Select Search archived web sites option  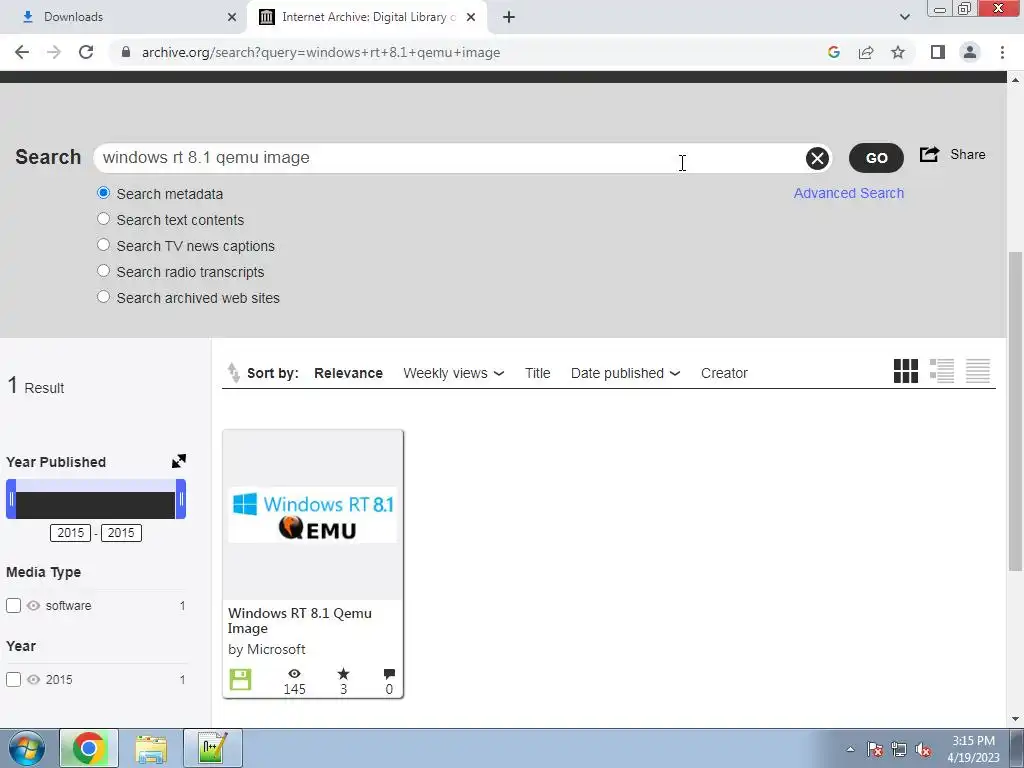click(103, 296)
